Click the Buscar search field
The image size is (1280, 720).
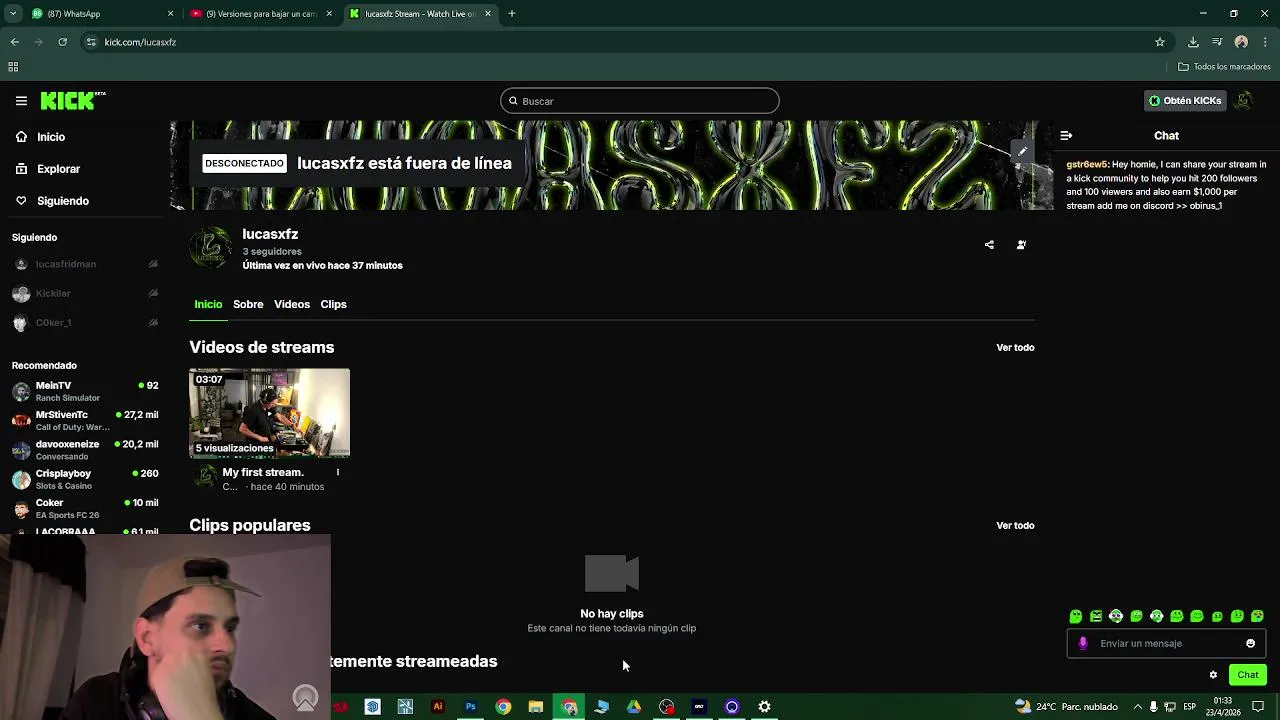coord(640,101)
